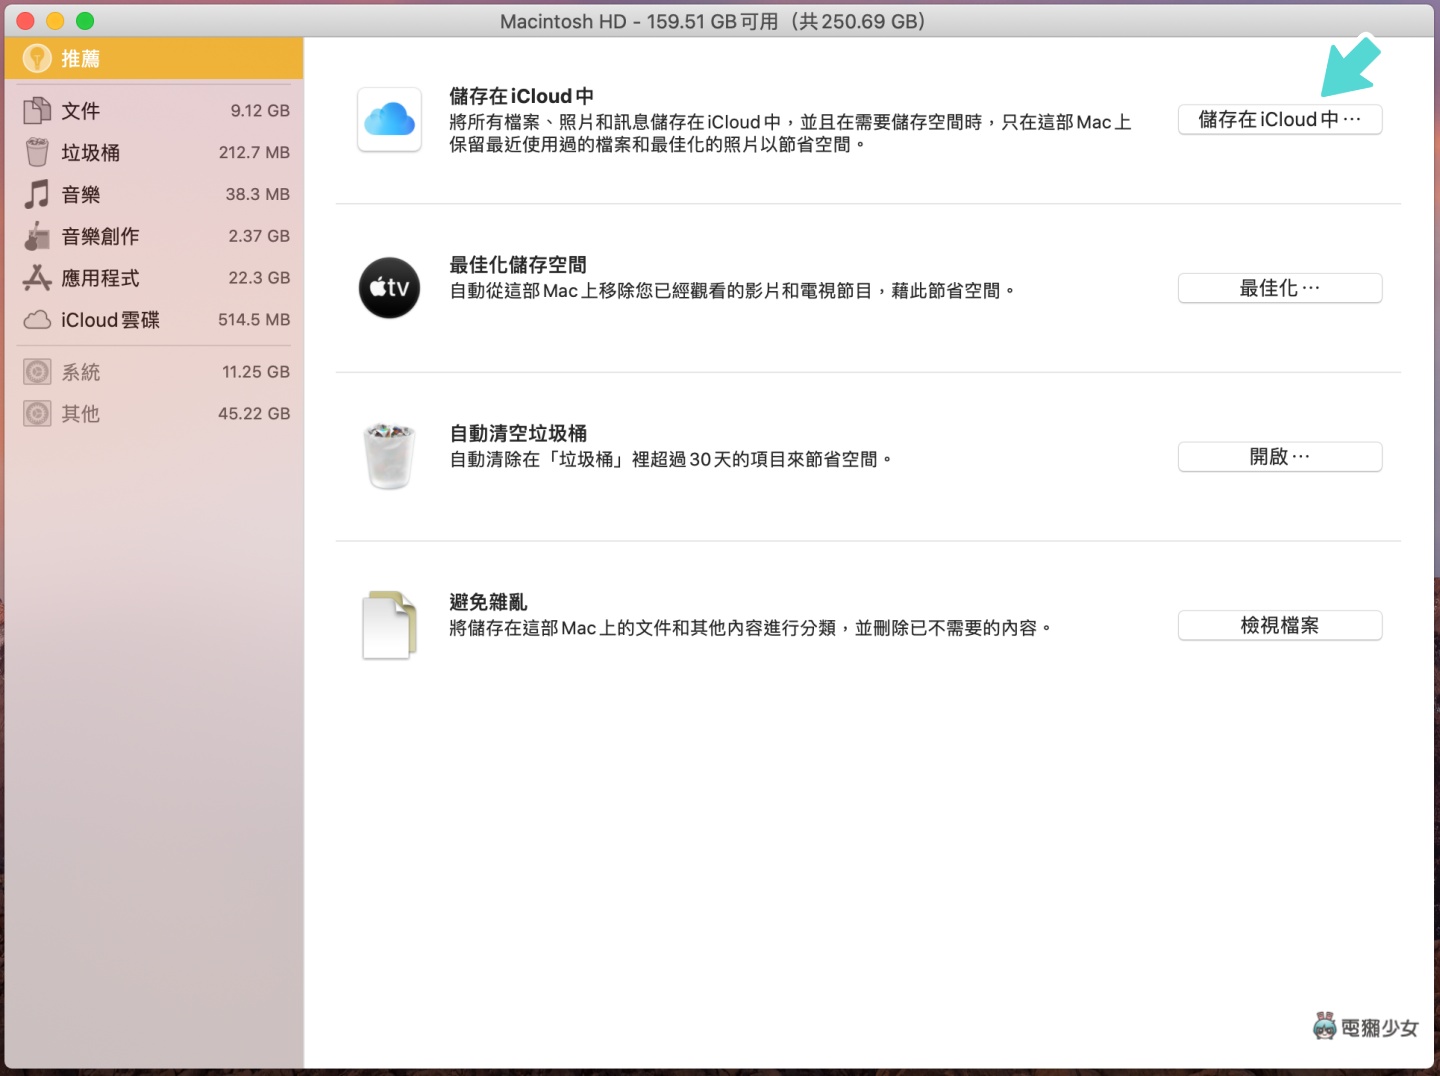
Task: Click the 系統 gear icon in sidebar
Action: pos(37,372)
